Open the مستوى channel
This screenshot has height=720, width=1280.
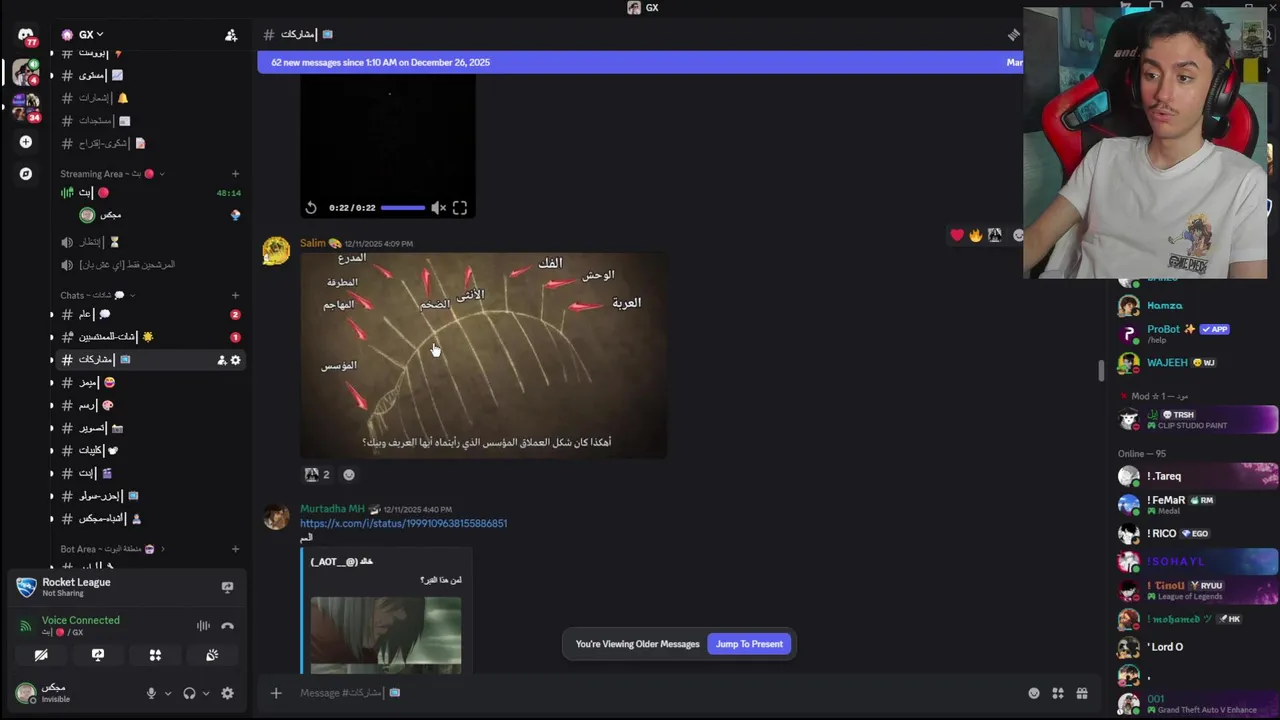pyautogui.click(x=148, y=75)
